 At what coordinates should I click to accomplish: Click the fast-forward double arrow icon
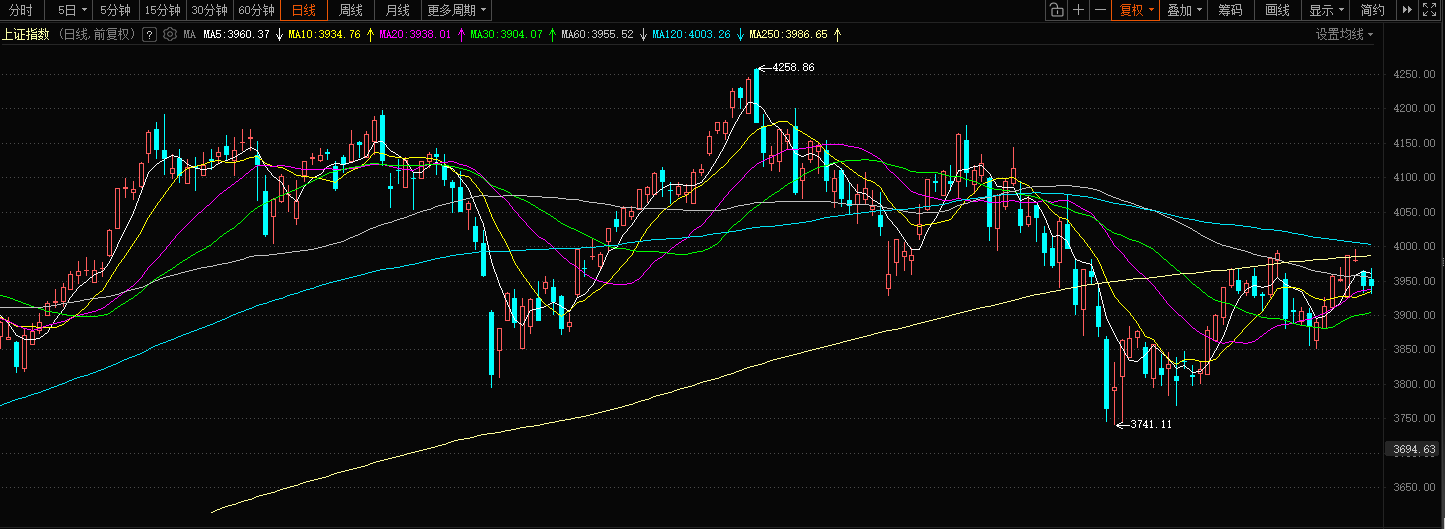[1406, 10]
